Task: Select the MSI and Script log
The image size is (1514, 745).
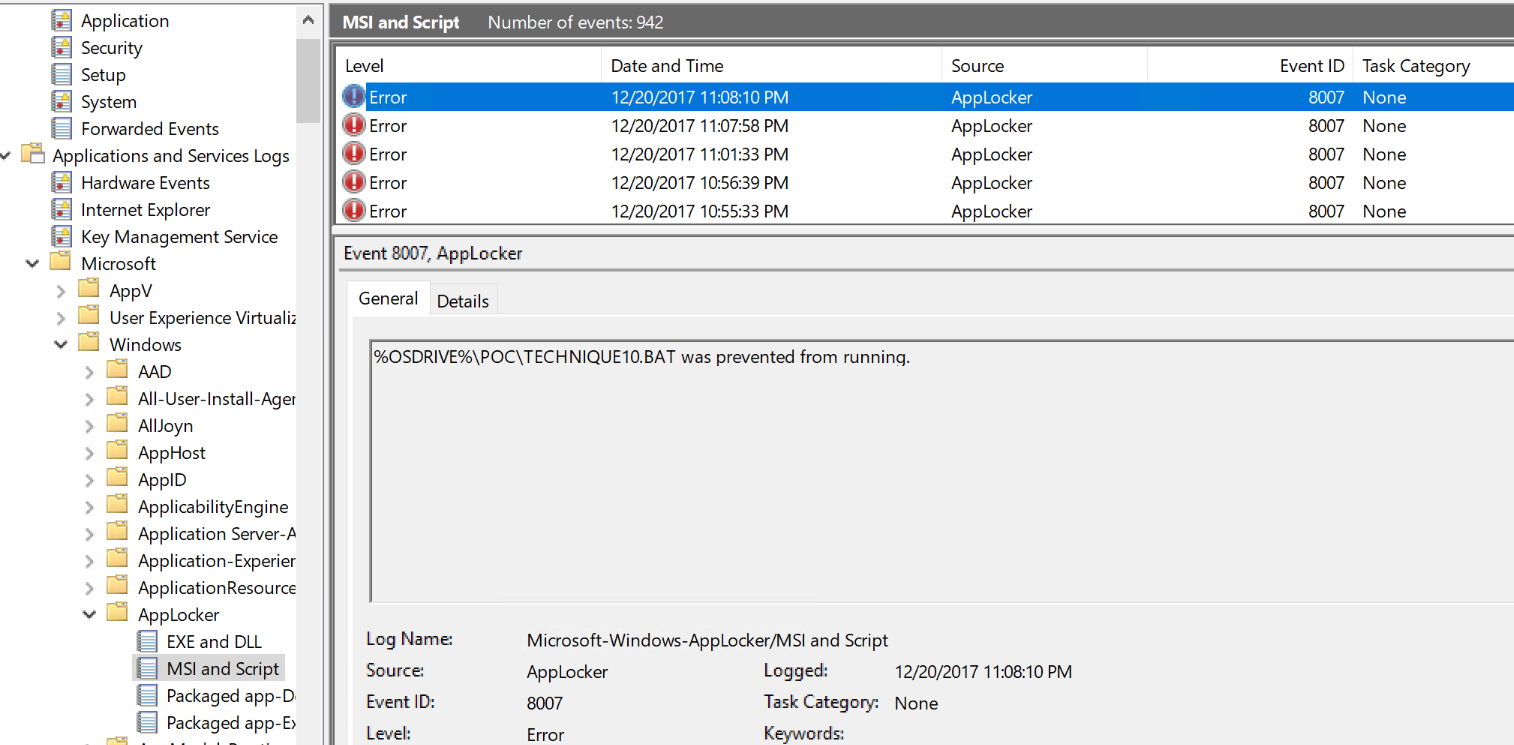Action: (222, 669)
